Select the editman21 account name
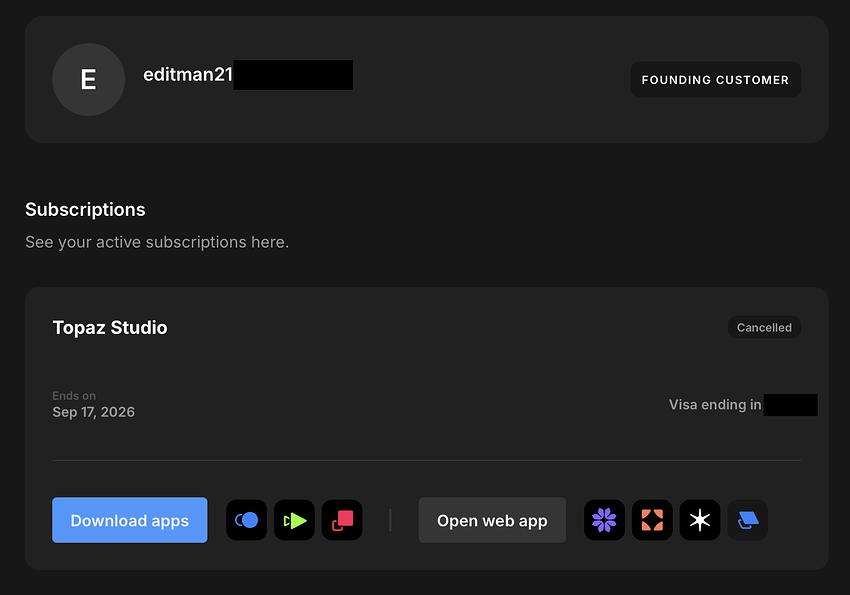Screen dimensions: 850x595 pyautogui.click(x=188, y=74)
